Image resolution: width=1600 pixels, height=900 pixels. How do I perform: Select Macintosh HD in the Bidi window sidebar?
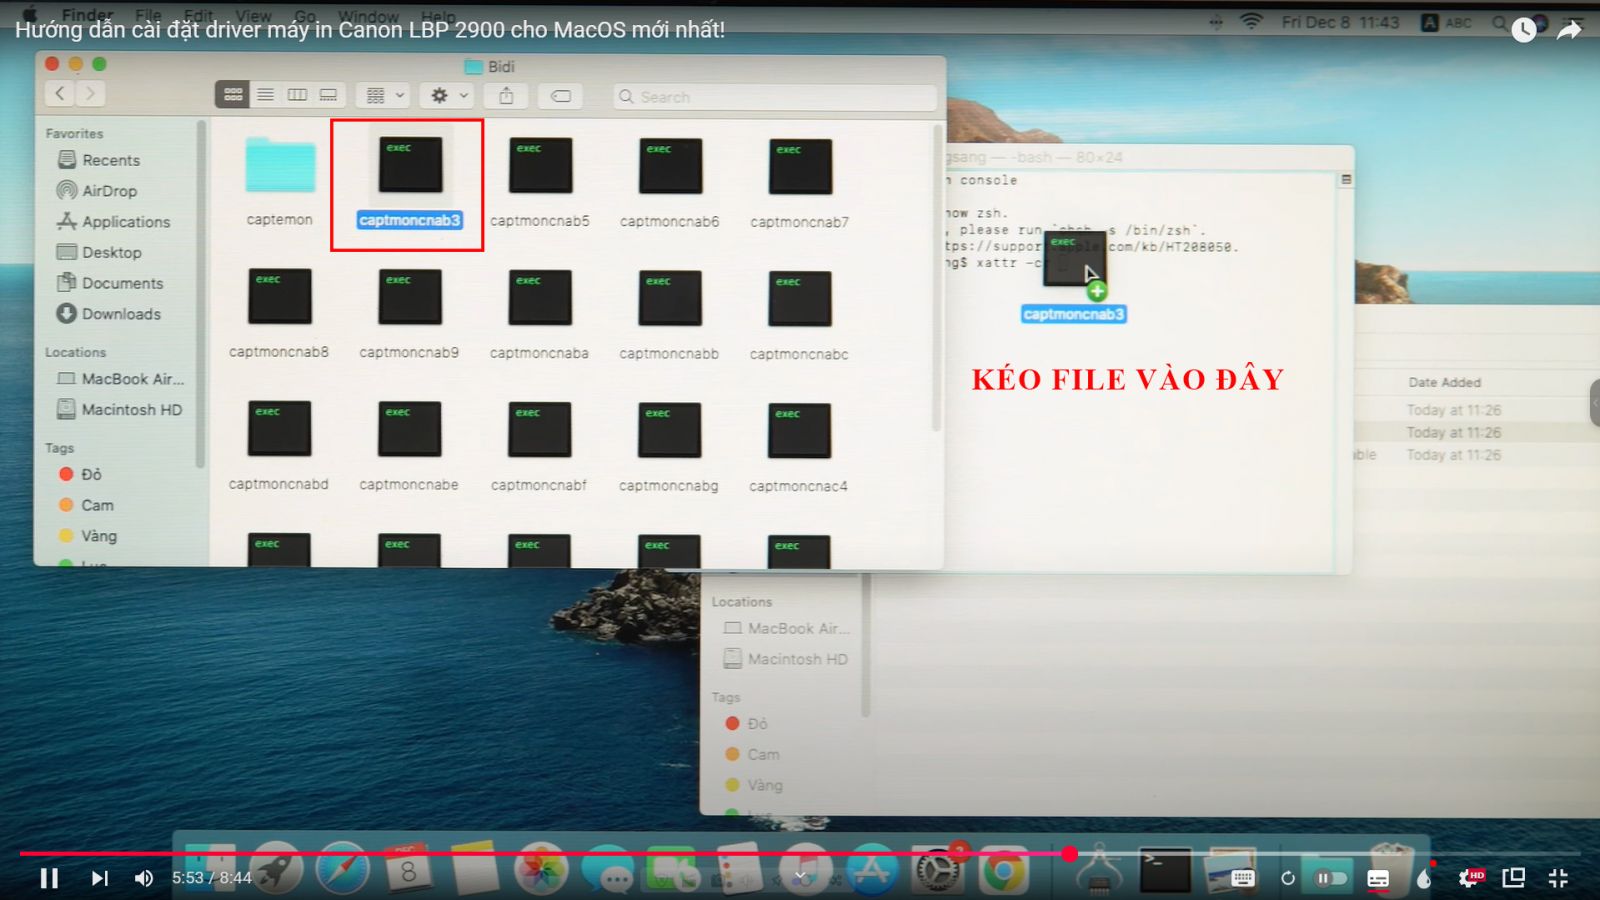pyautogui.click(x=120, y=409)
